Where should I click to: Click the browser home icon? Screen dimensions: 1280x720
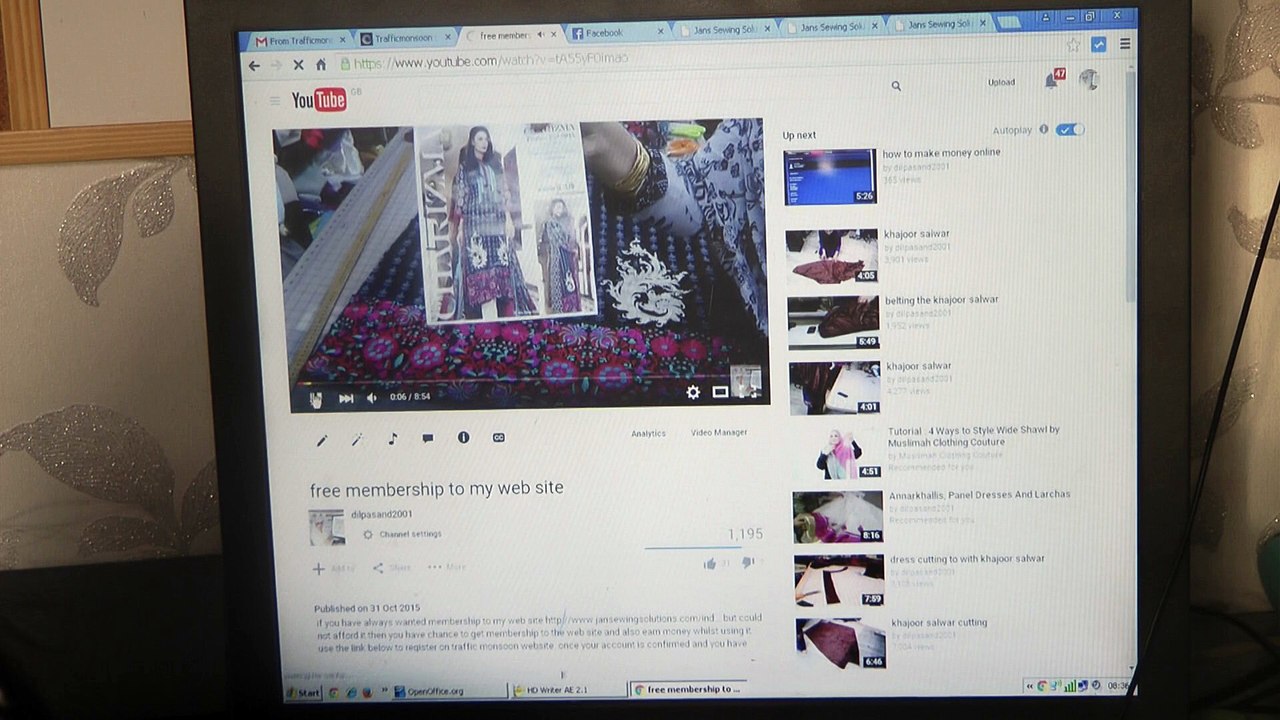coord(321,64)
